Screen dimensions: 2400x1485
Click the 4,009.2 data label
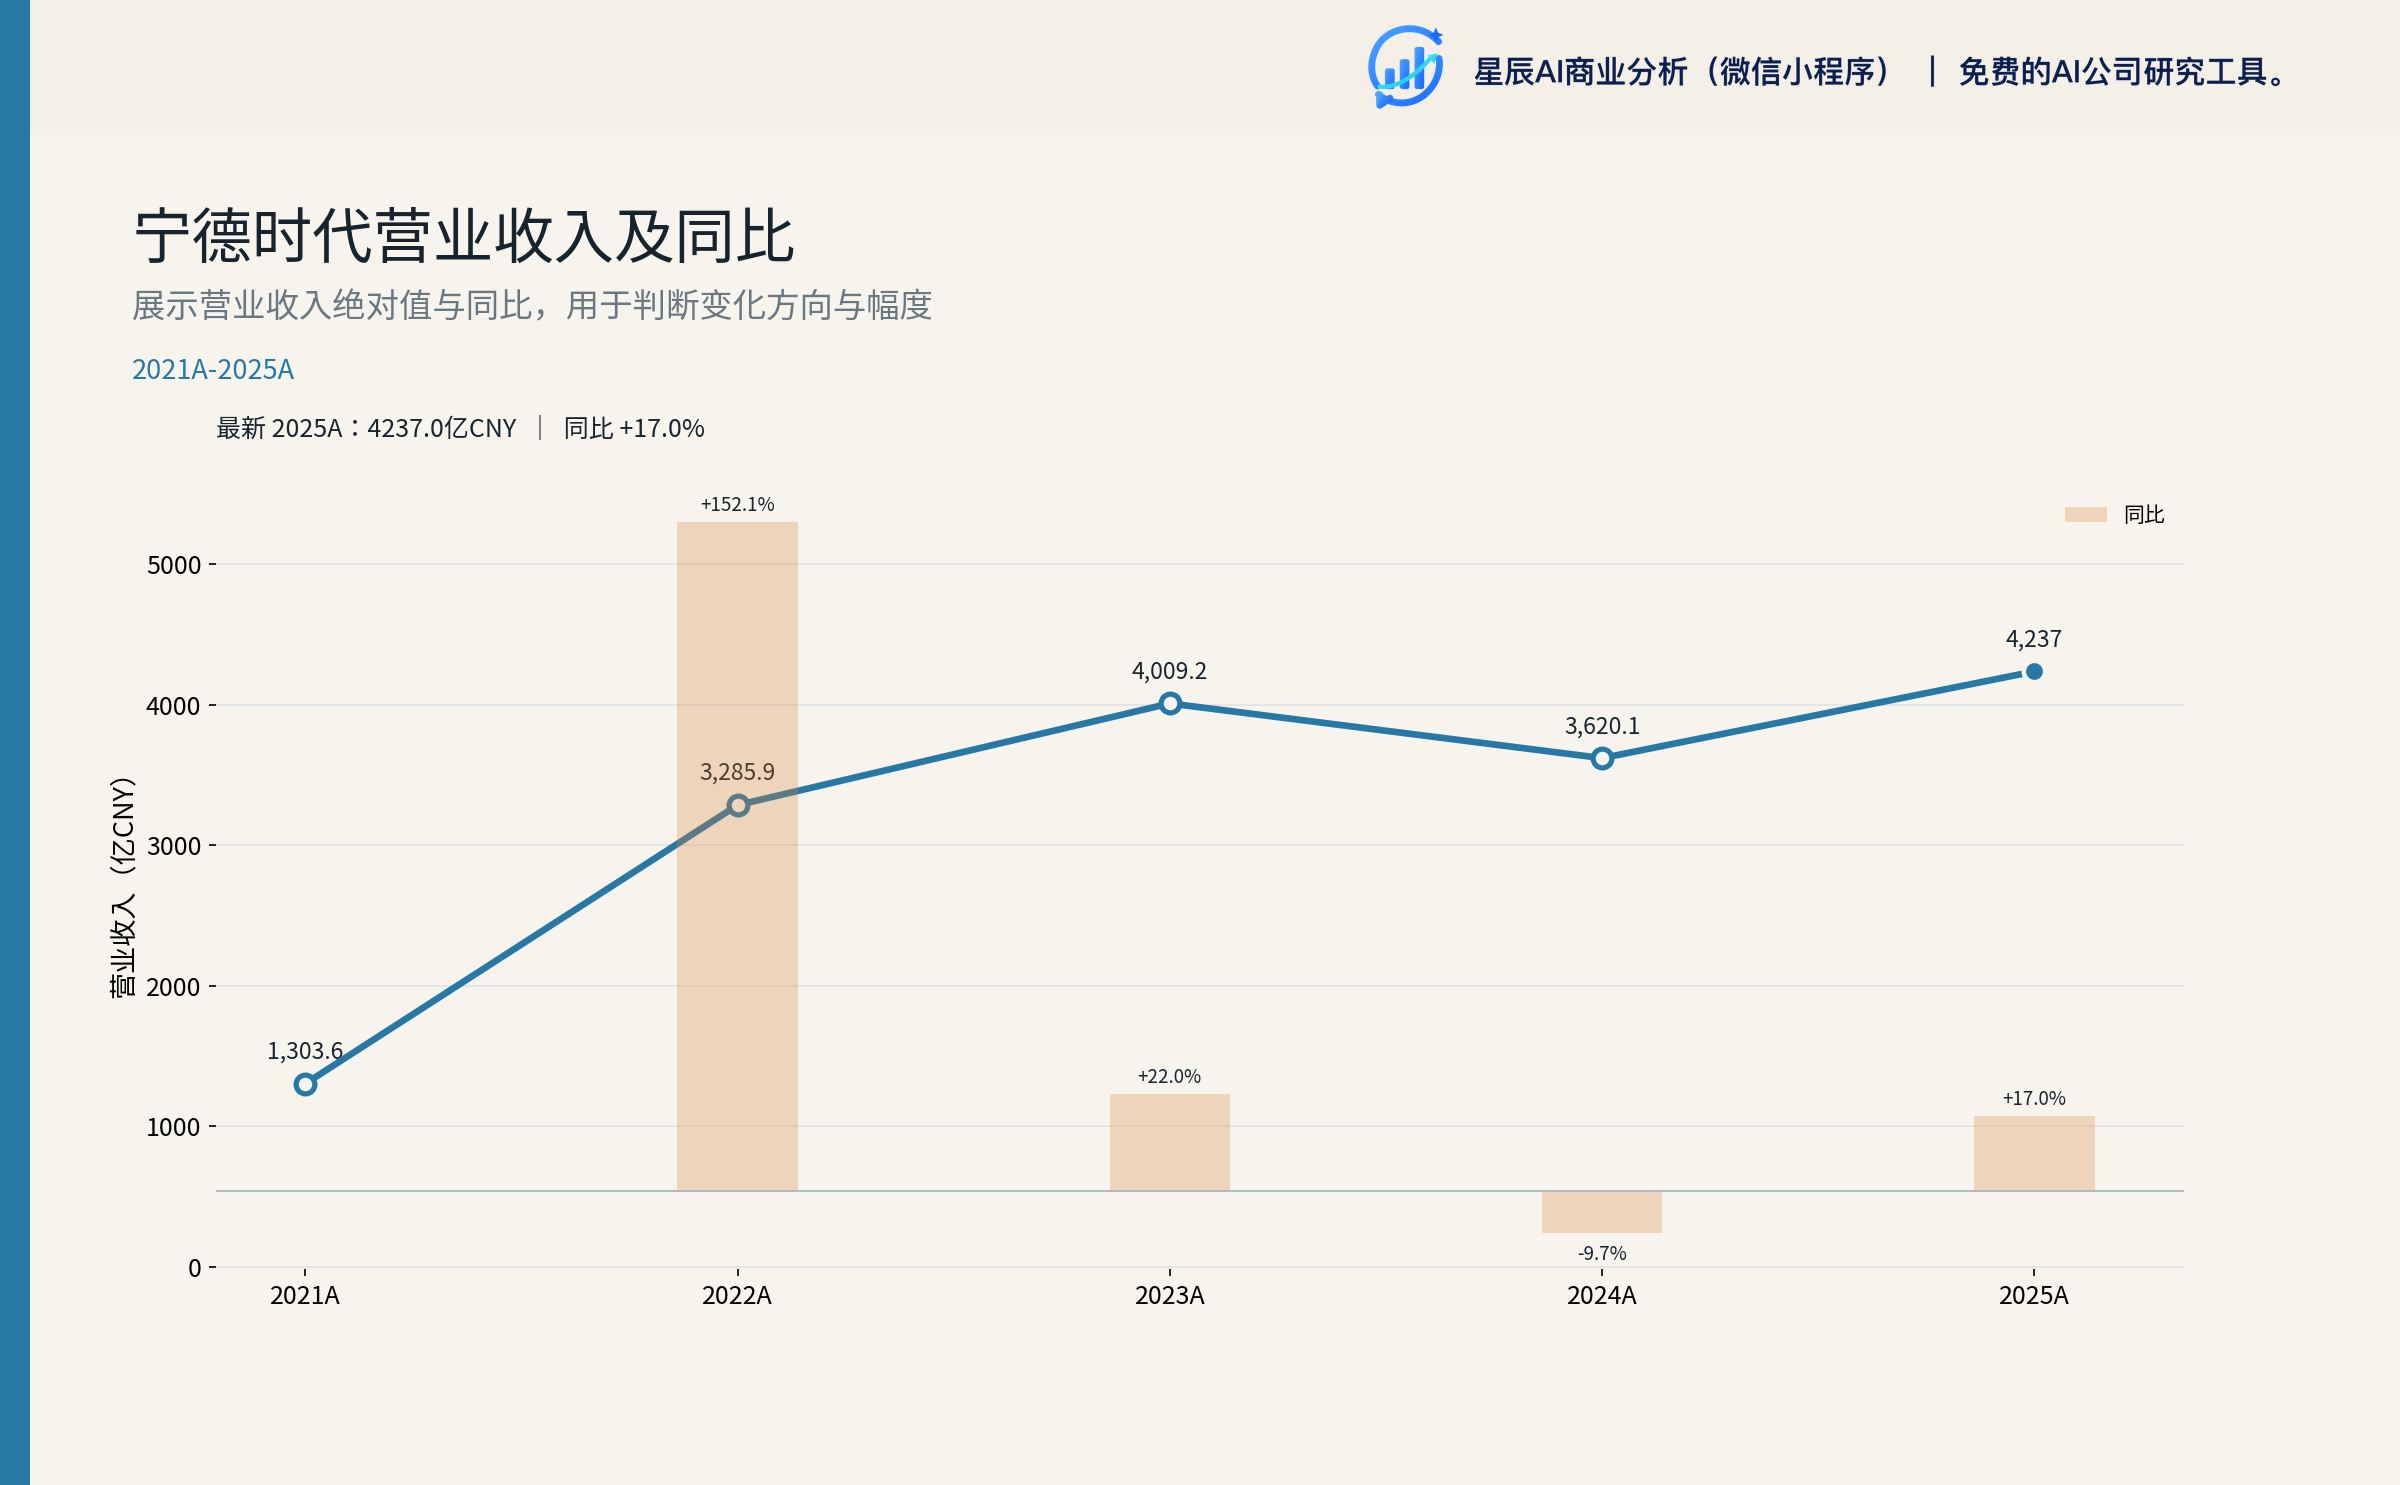pos(1169,671)
